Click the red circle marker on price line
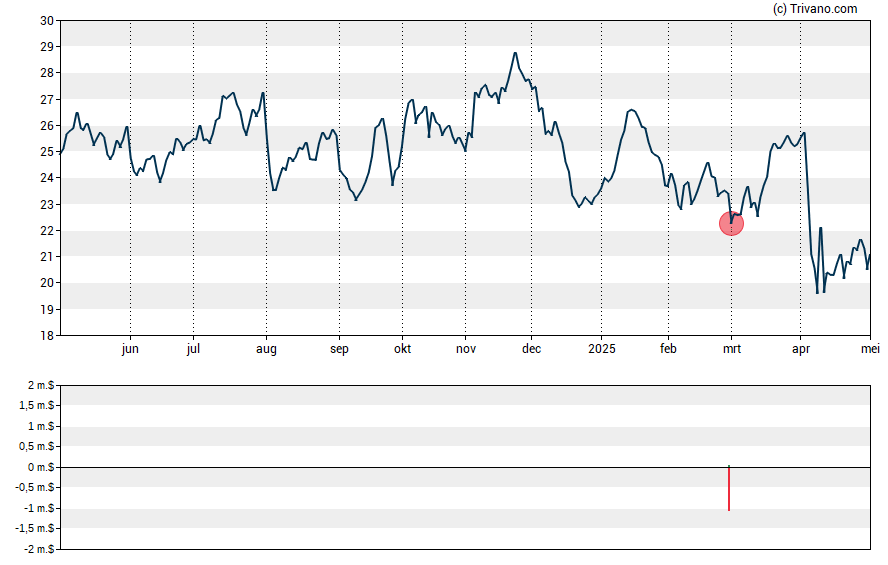Image resolution: width=888 pixels, height=565 pixels. 731,224
